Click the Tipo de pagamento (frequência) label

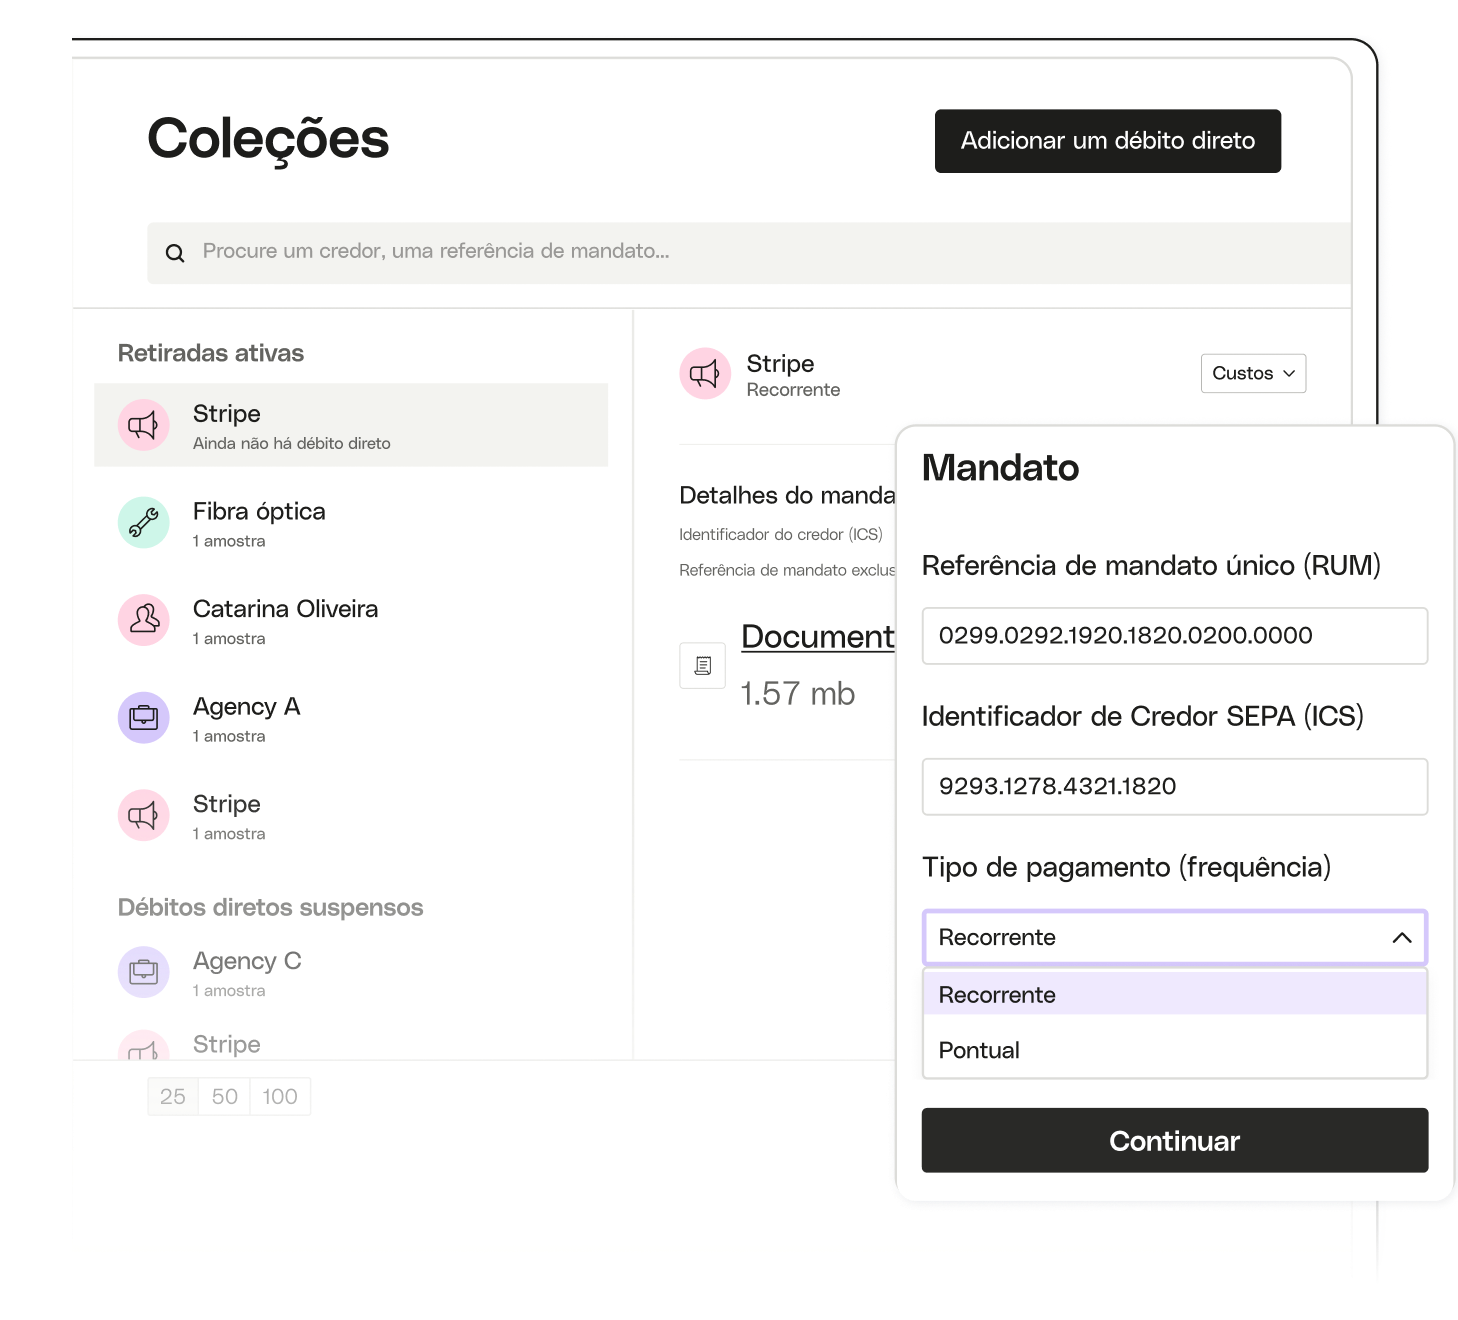1126,867
